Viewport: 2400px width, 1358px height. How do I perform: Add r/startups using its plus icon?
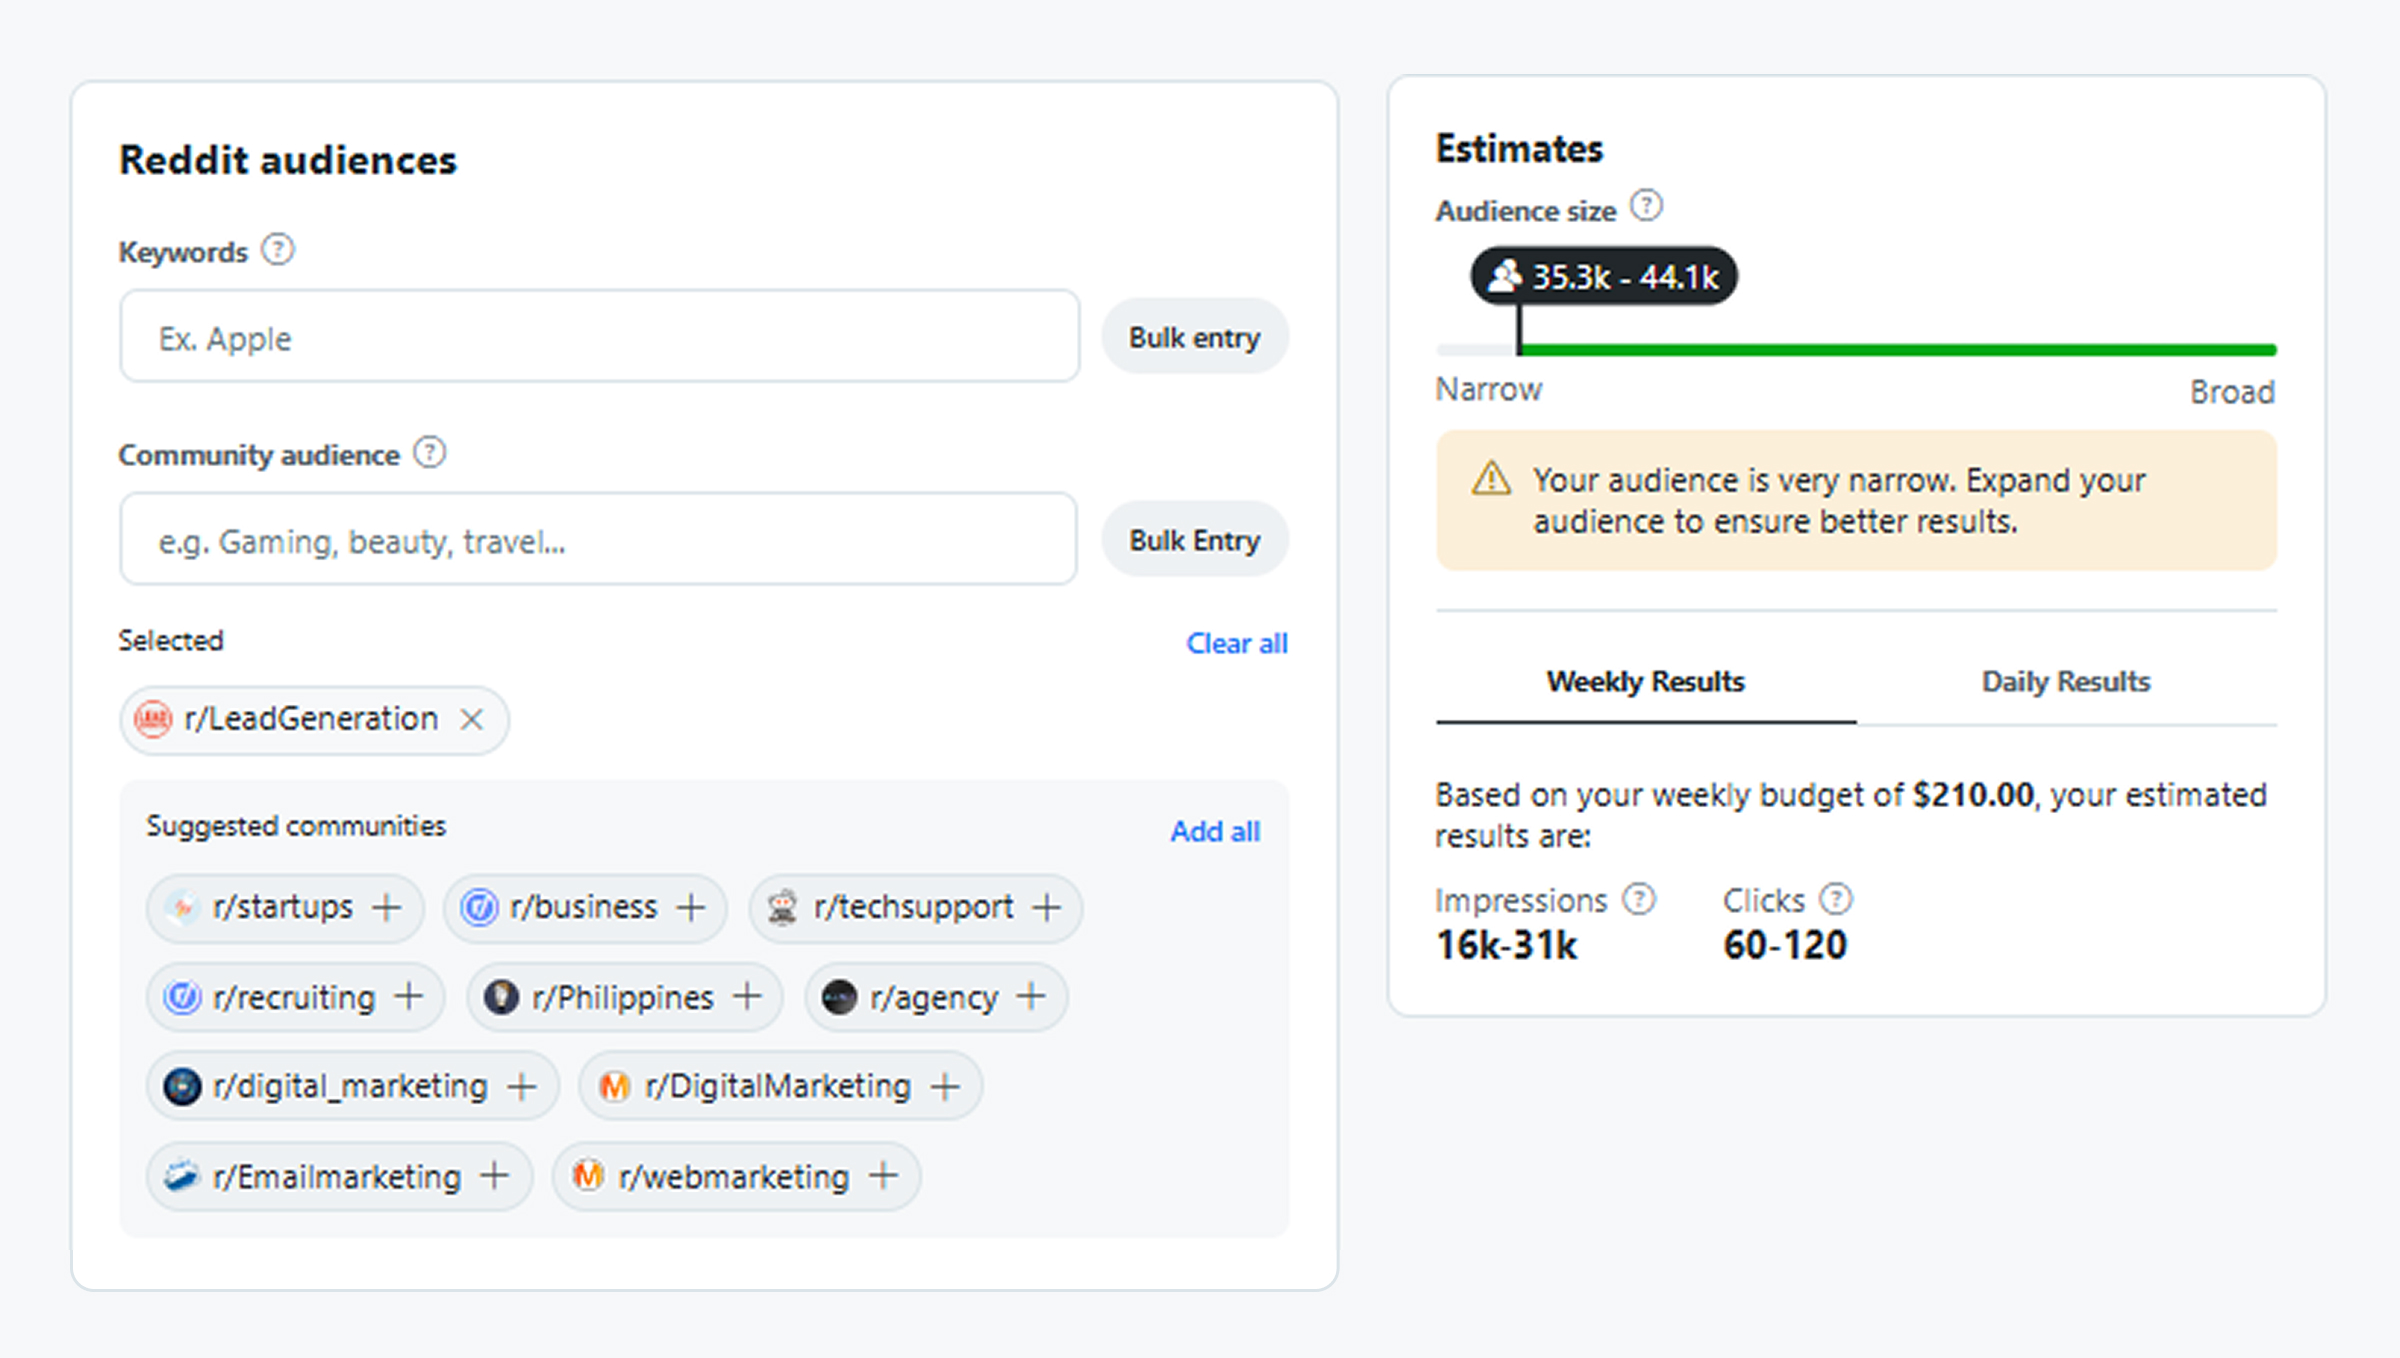click(x=387, y=907)
